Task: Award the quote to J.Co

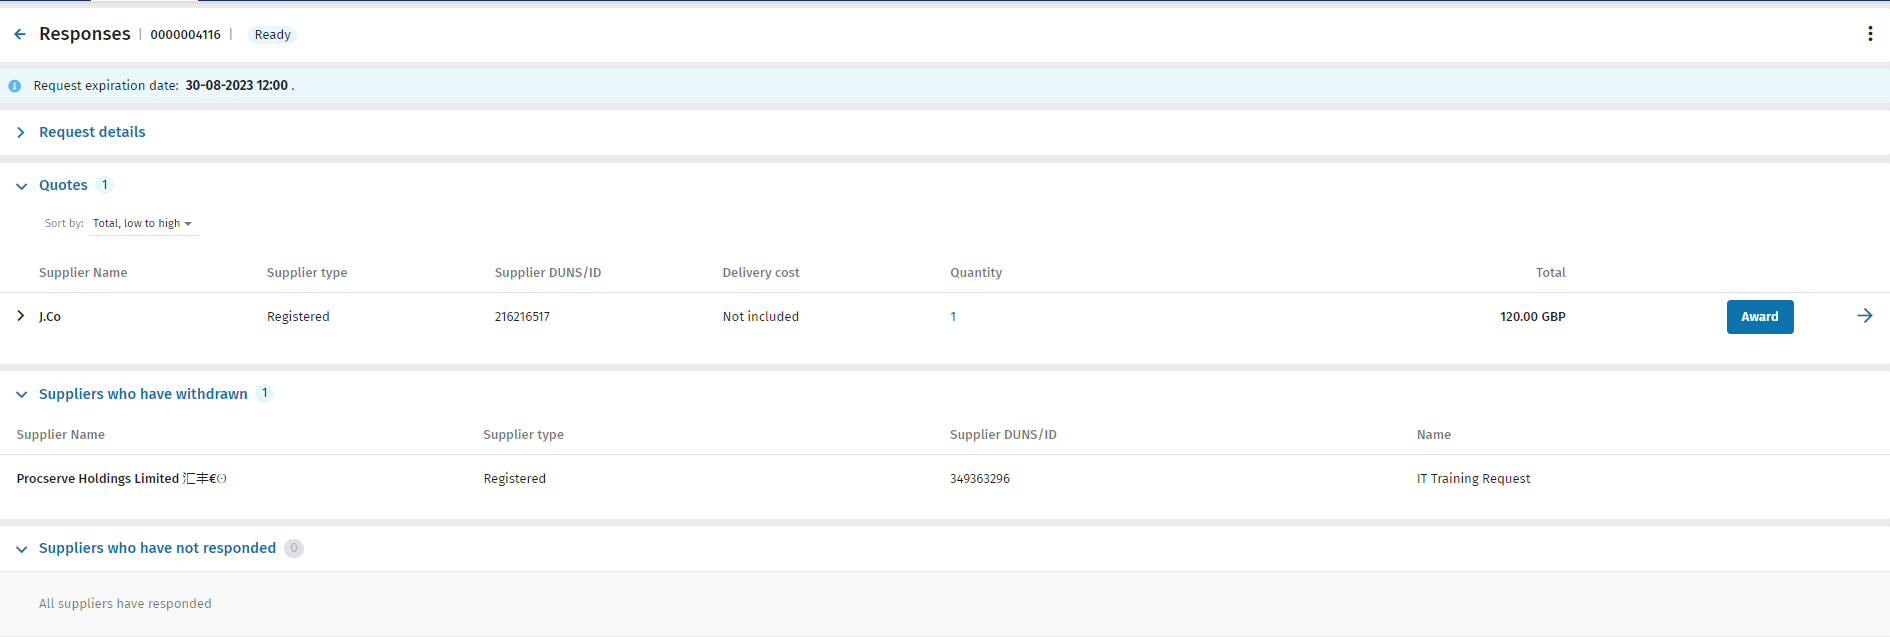Action: [1760, 317]
